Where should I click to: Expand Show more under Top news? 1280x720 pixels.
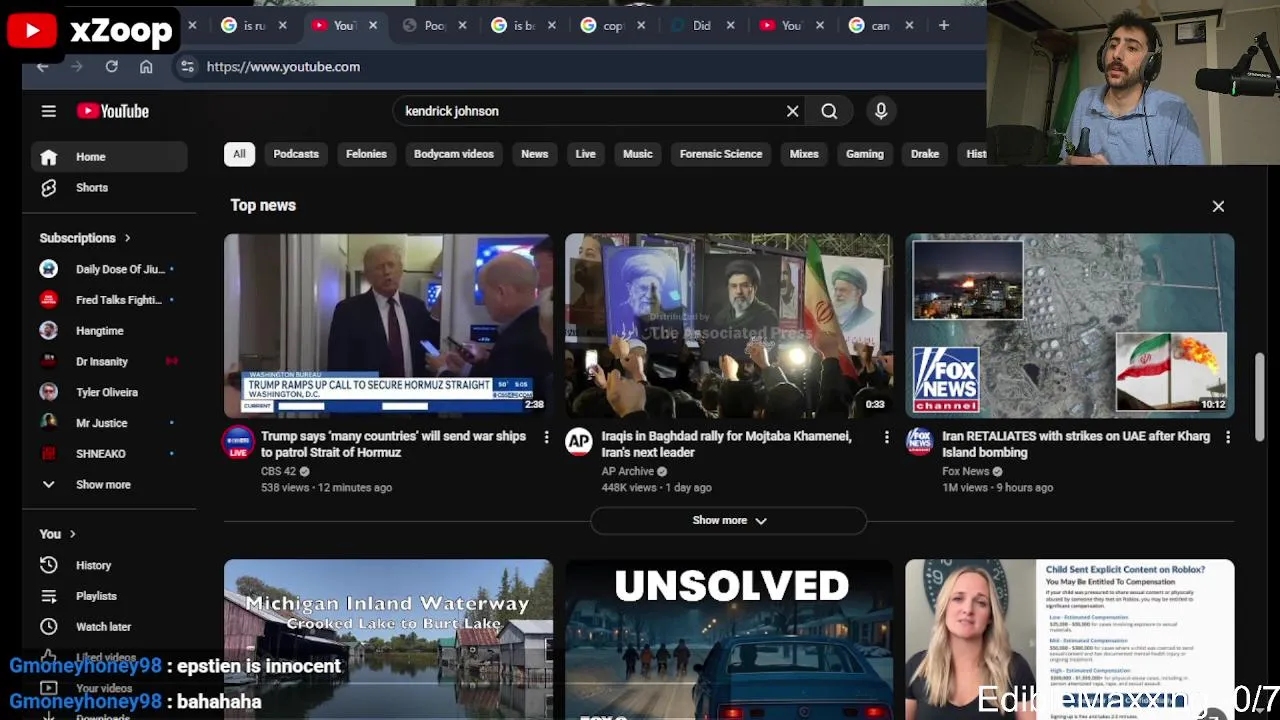729,520
